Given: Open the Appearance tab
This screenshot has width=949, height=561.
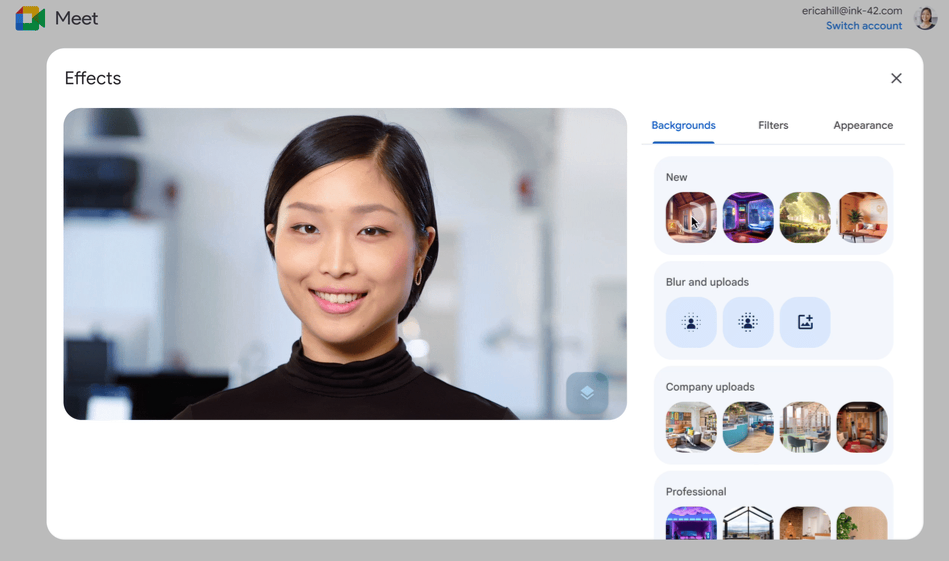Looking at the screenshot, I should pos(863,125).
